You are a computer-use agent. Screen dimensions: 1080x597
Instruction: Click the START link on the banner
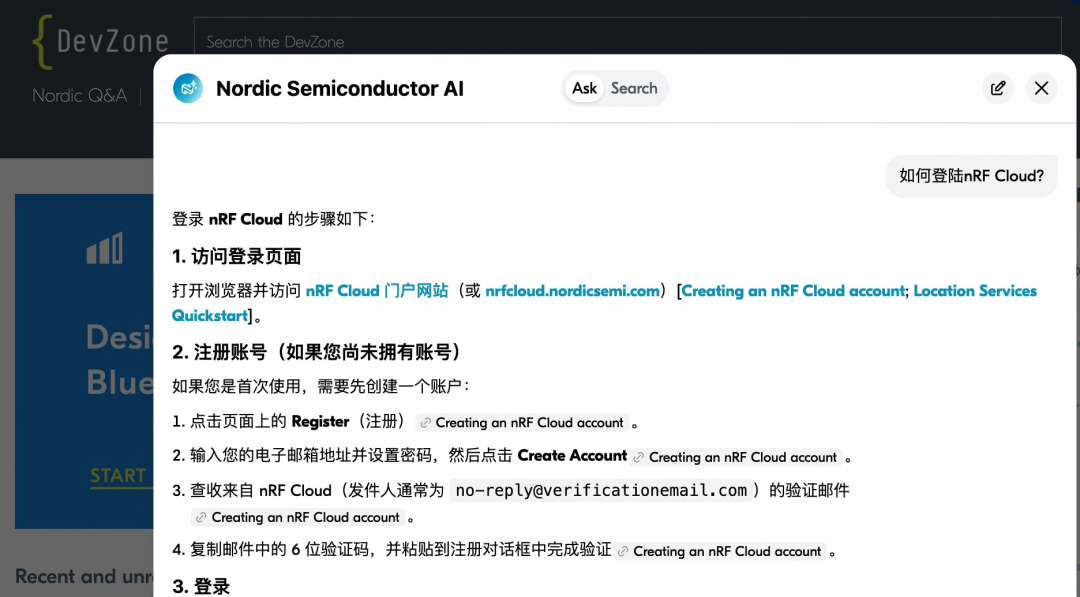118,476
